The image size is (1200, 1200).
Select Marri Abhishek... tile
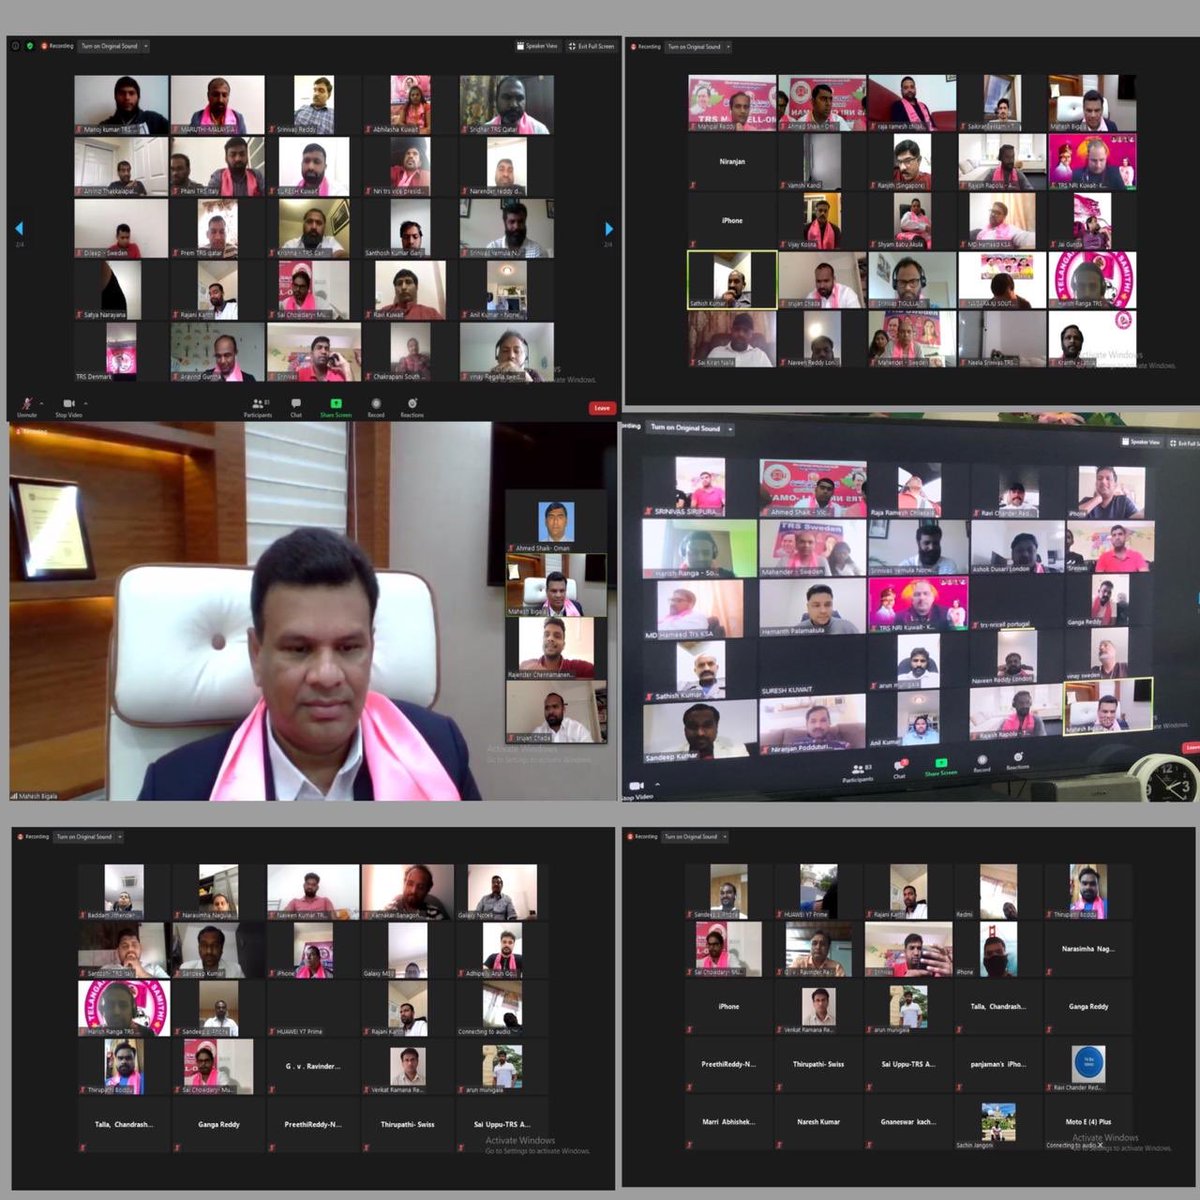(728, 1122)
